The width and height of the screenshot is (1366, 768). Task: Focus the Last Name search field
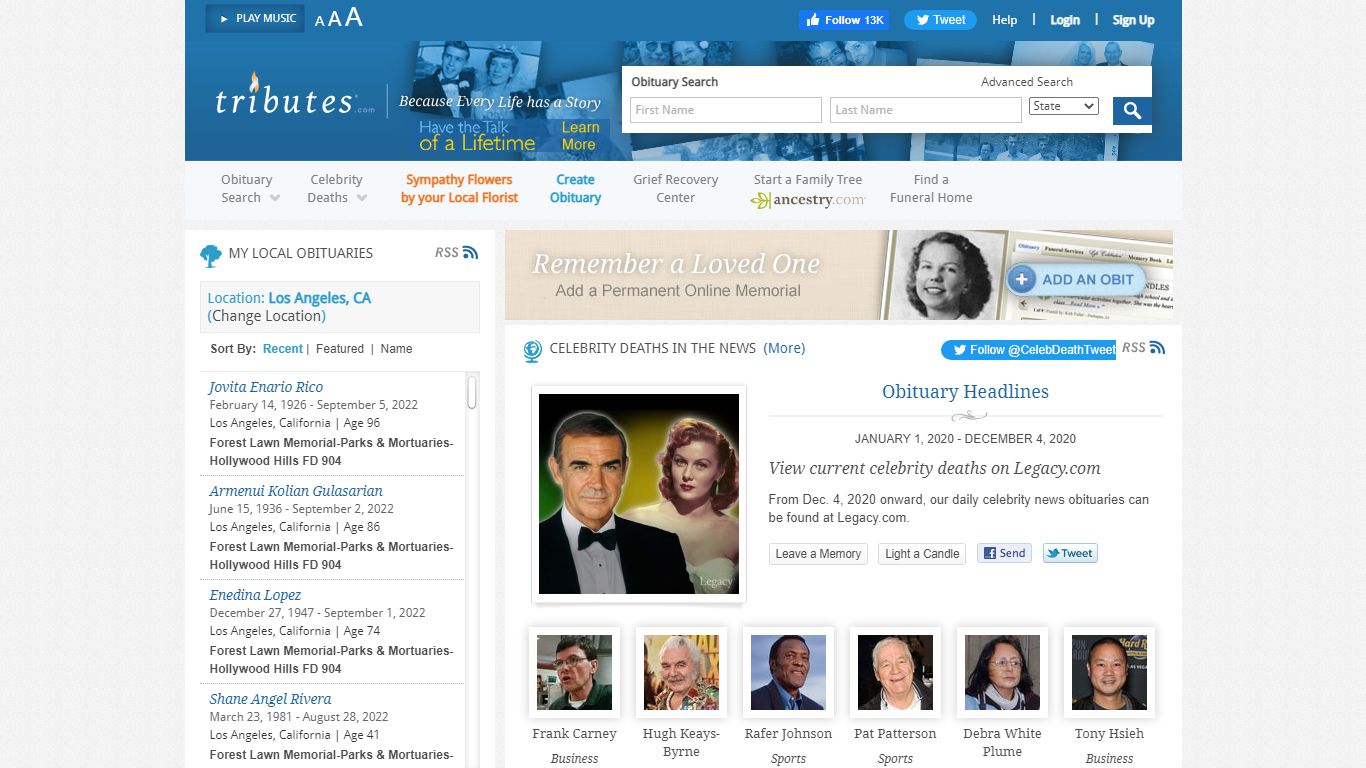pos(925,110)
